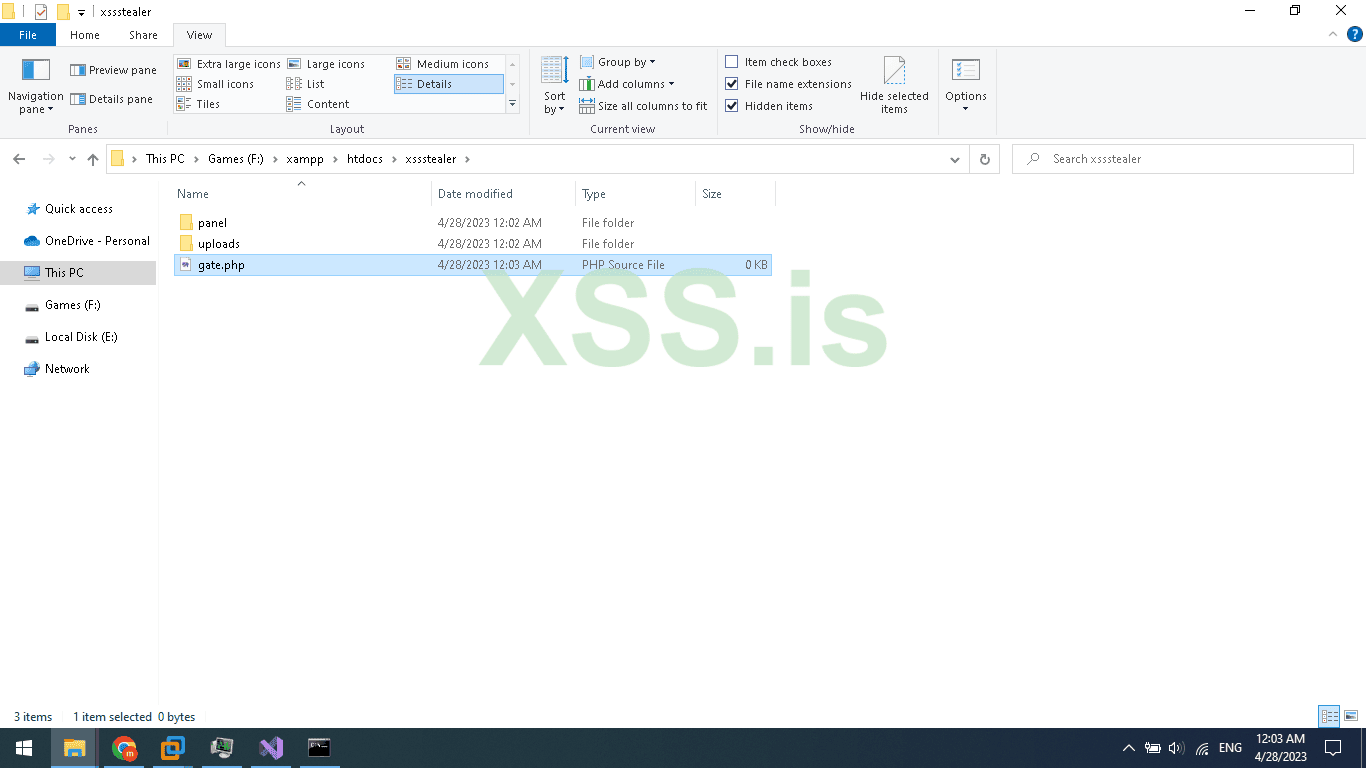This screenshot has height=768, width=1366.
Task: Choose Small icons layout
Action: point(216,84)
